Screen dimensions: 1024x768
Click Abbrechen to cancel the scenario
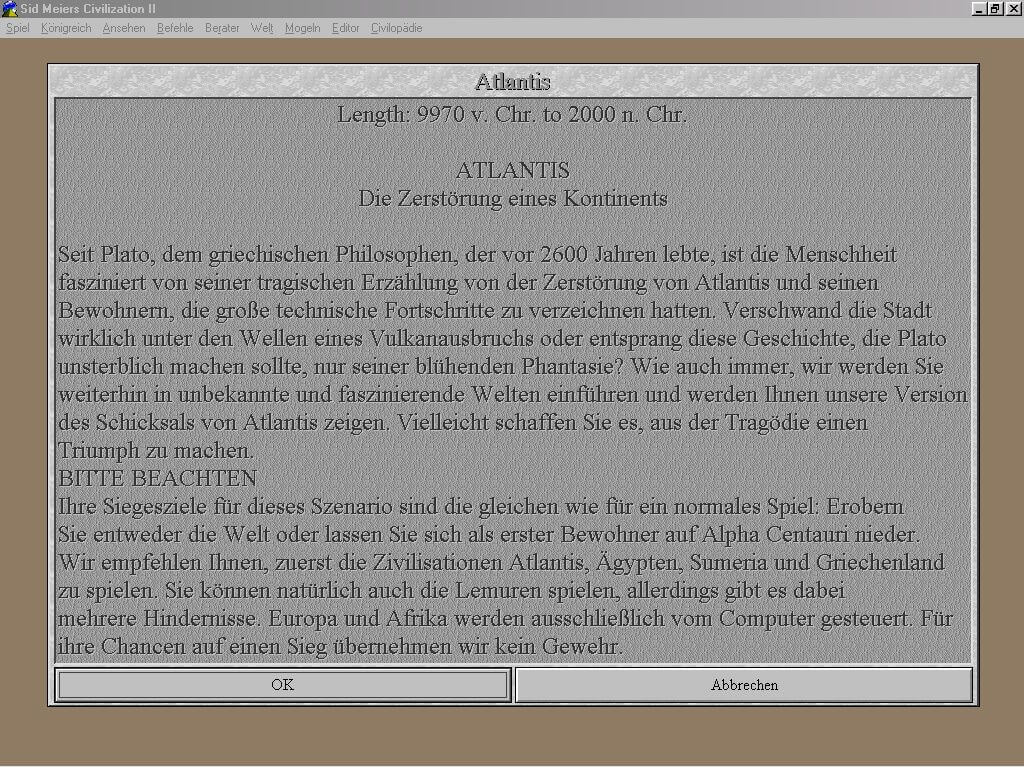click(x=744, y=685)
